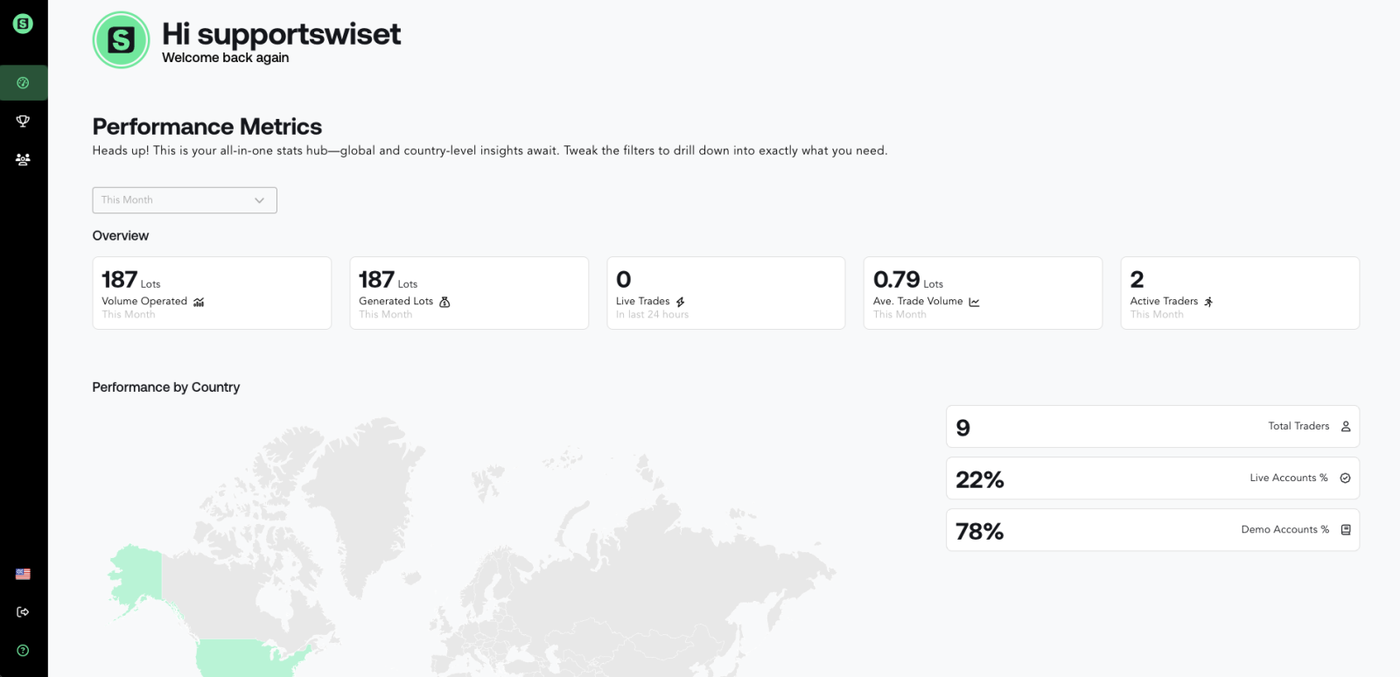Select the Volume Operated card
This screenshot has width=1400, height=677.
[212, 293]
